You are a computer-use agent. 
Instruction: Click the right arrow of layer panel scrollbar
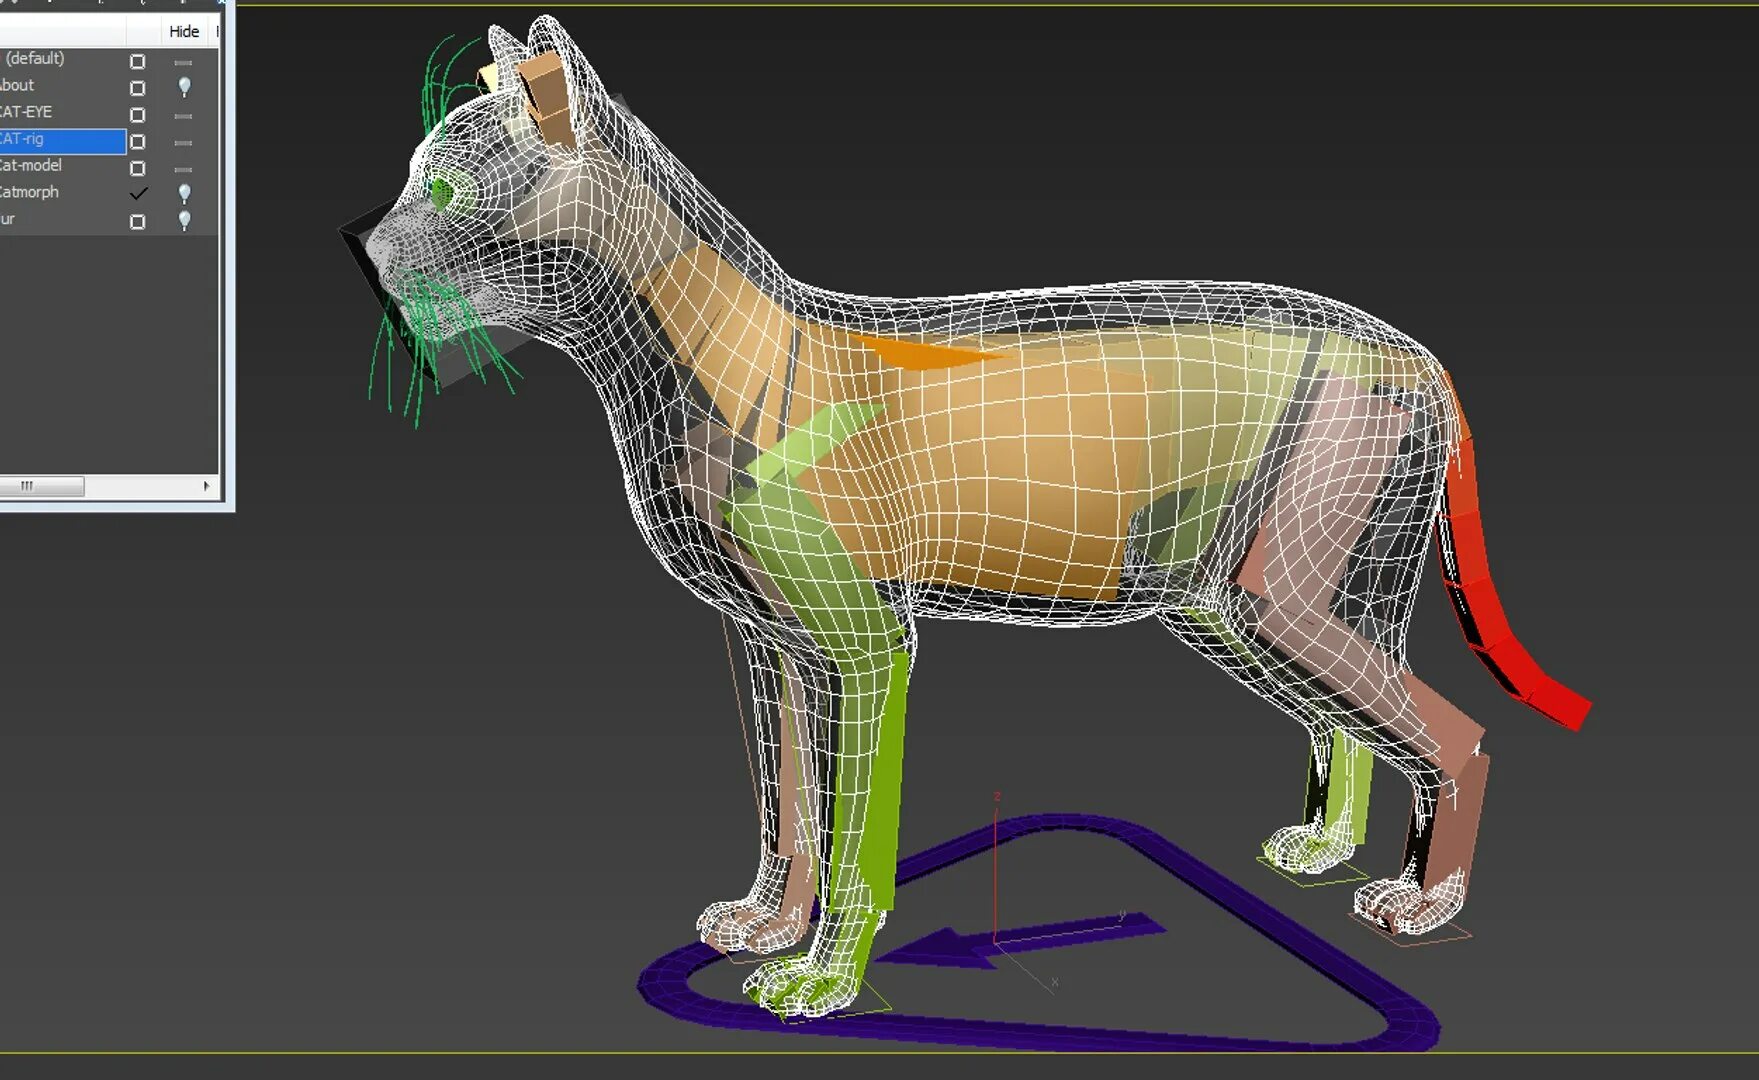[207, 486]
